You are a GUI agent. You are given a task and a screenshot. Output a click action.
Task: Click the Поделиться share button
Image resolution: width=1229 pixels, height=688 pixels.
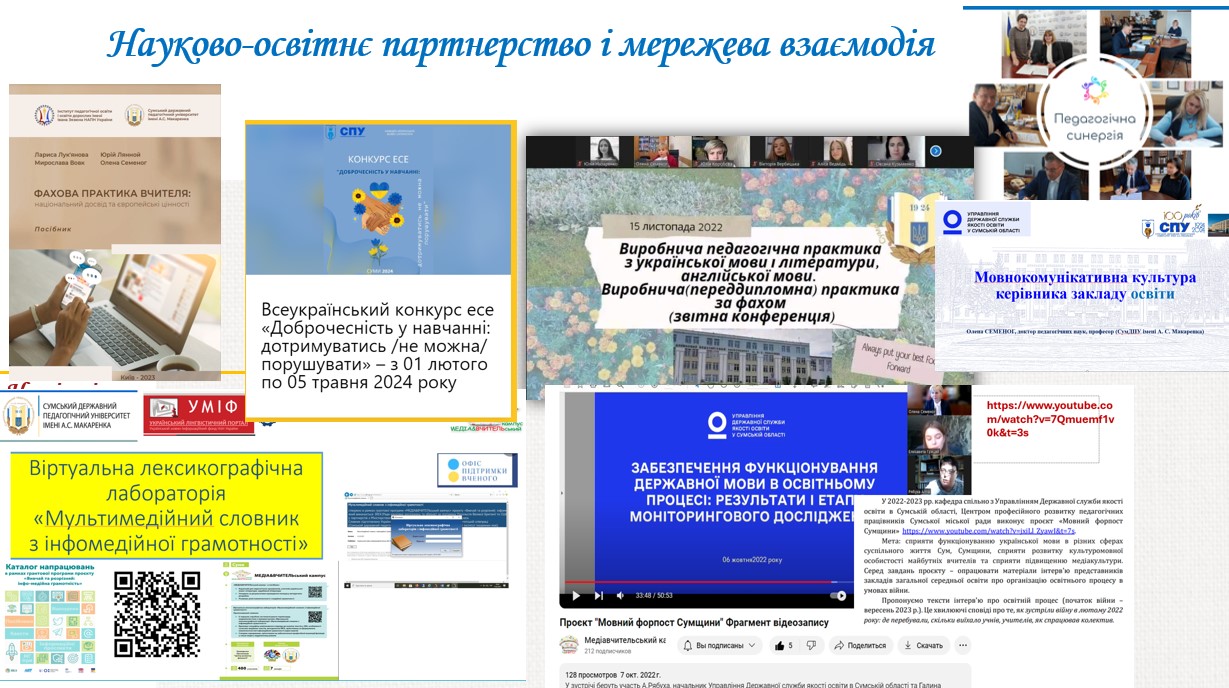tap(860, 645)
